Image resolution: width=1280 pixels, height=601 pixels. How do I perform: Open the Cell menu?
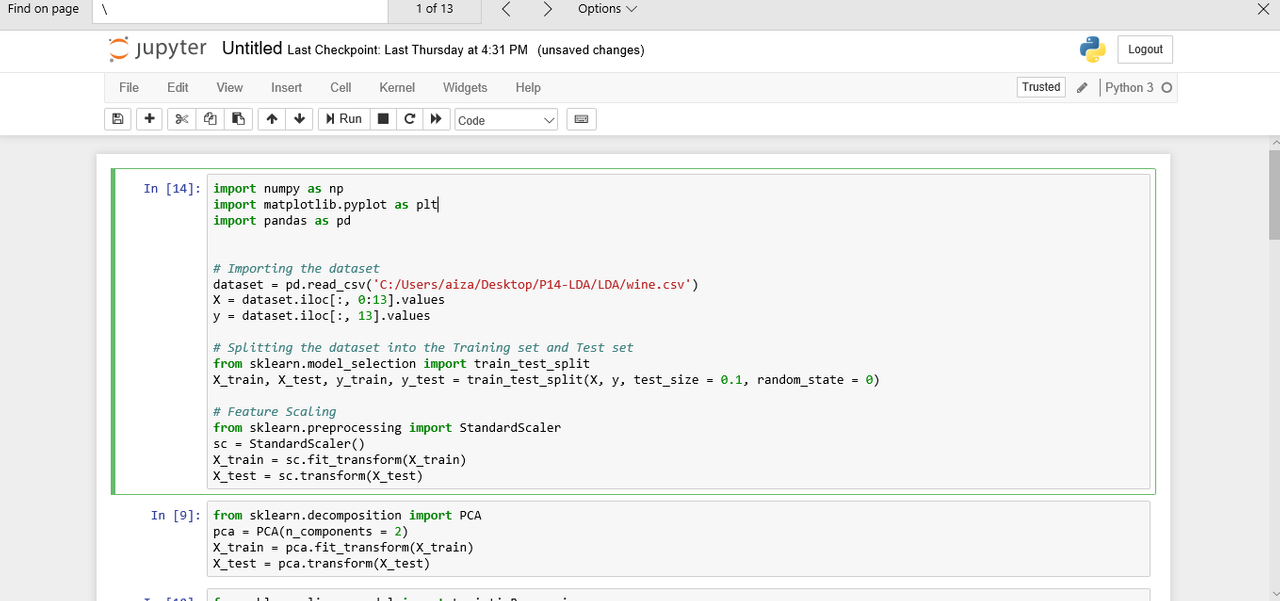341,88
